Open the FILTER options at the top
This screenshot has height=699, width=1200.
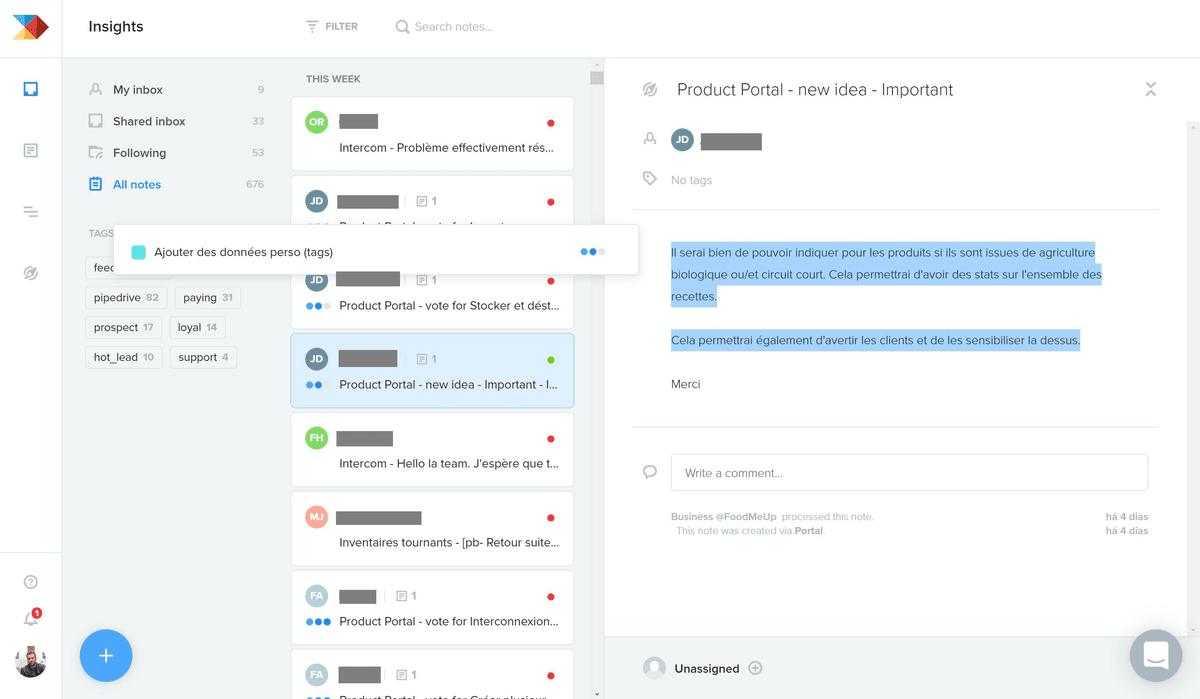(x=332, y=26)
